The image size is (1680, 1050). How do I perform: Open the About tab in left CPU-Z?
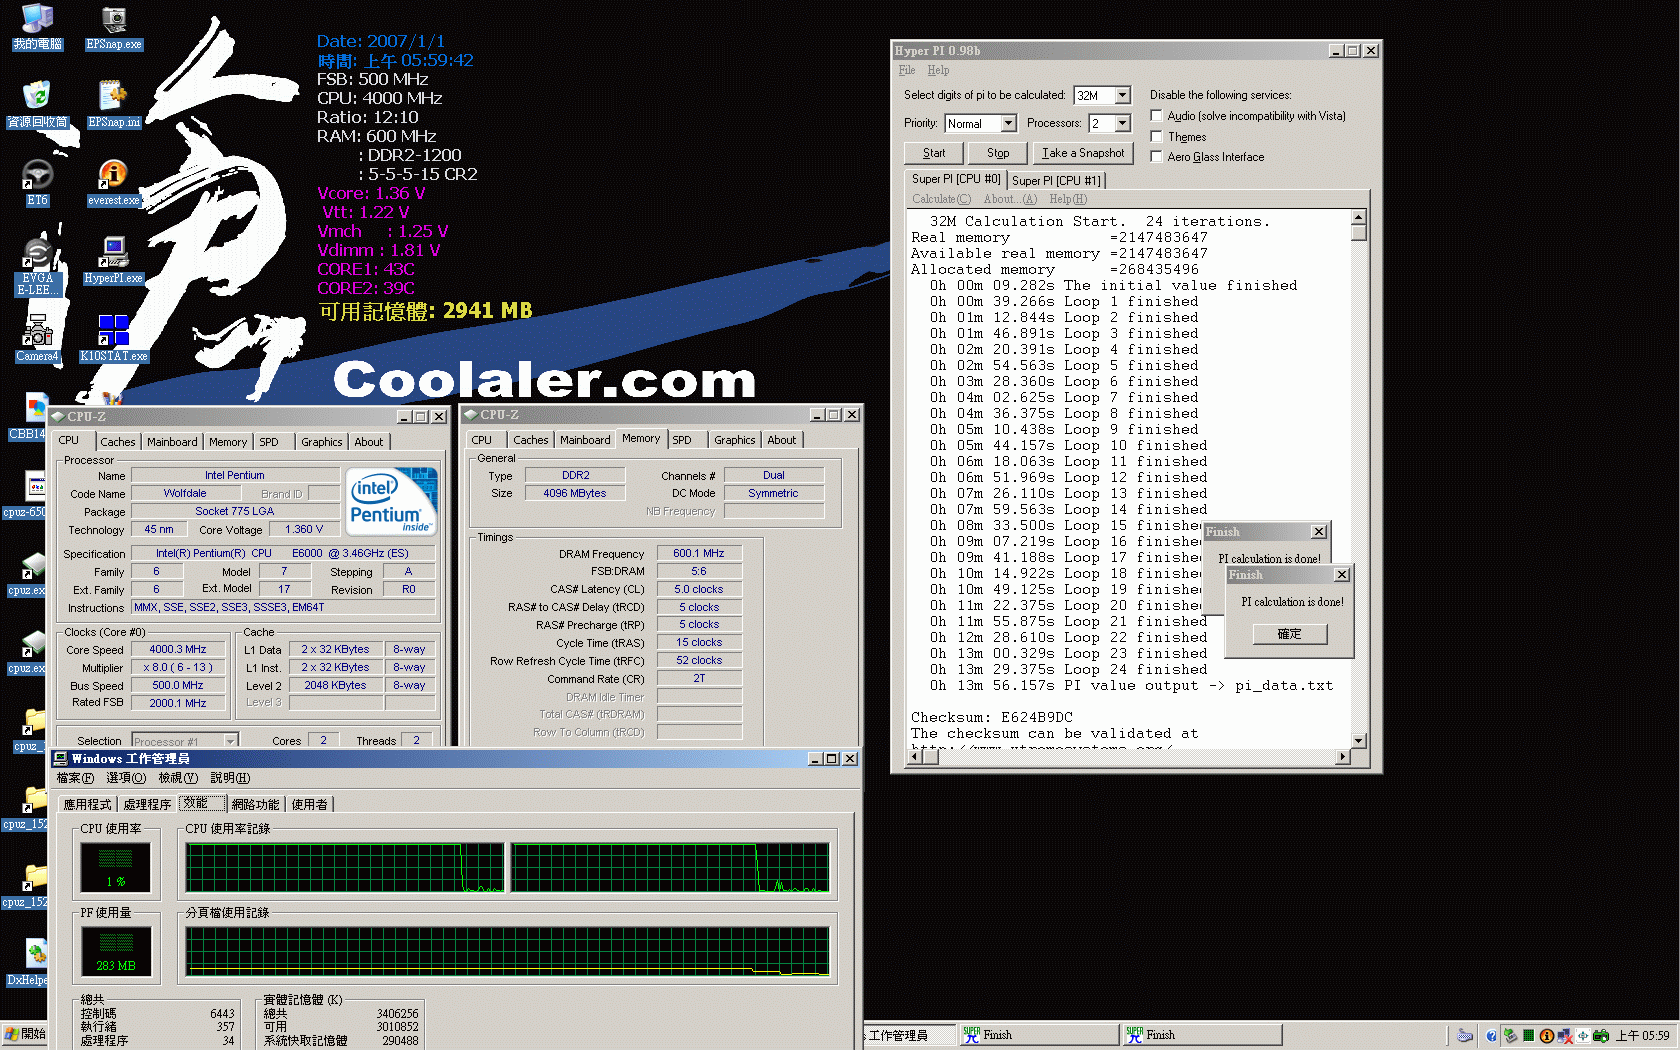(369, 442)
